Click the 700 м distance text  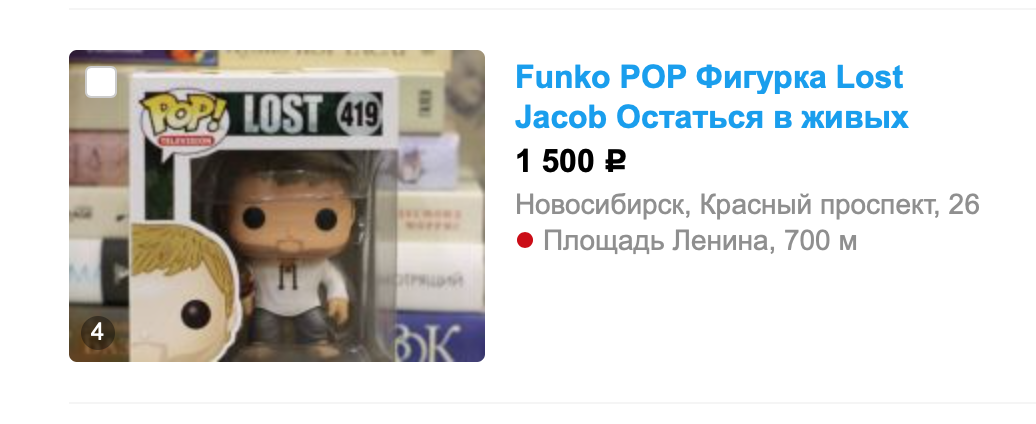820,241
